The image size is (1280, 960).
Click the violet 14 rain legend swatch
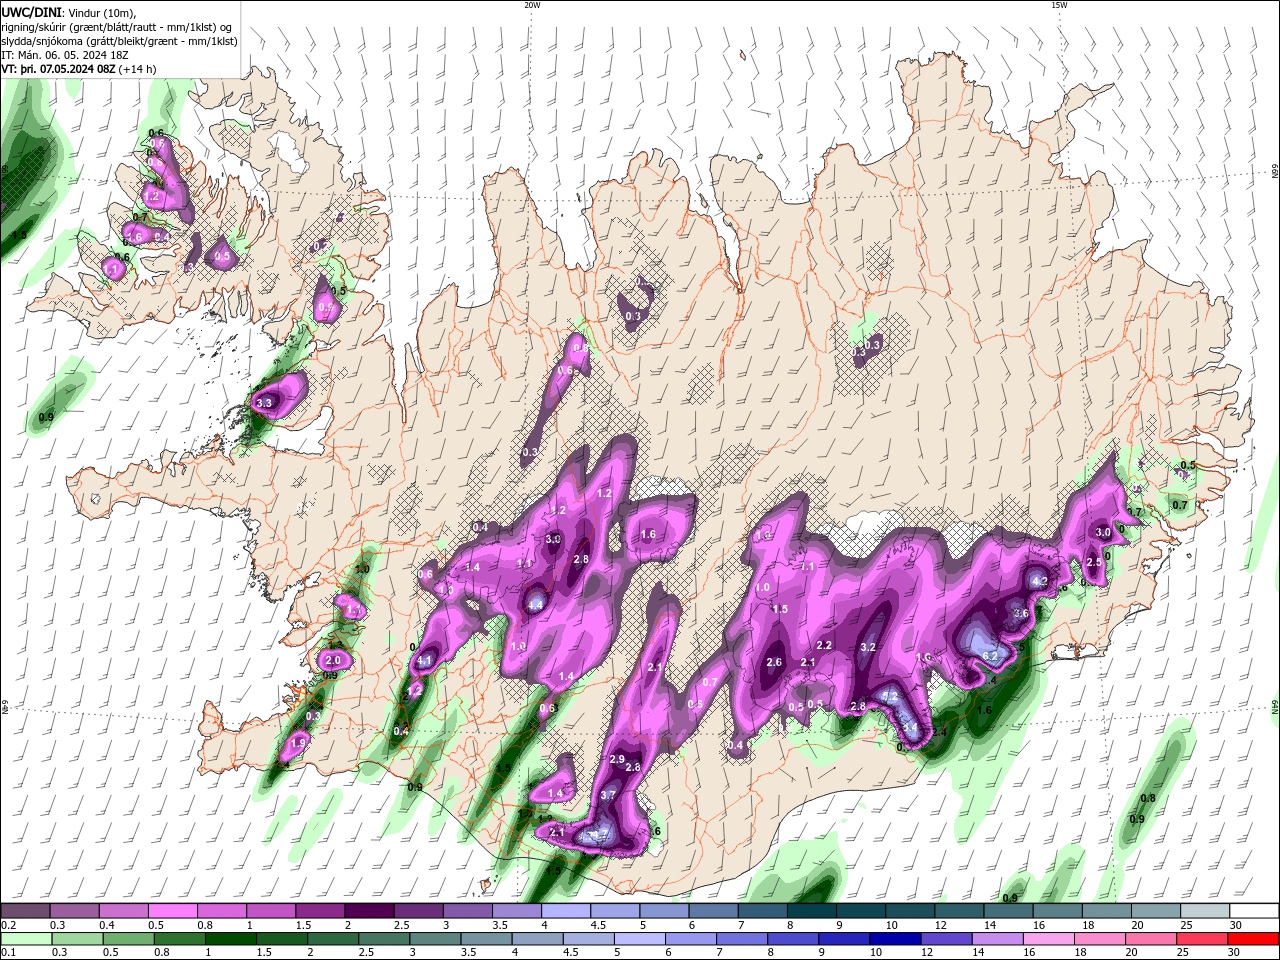click(x=998, y=938)
